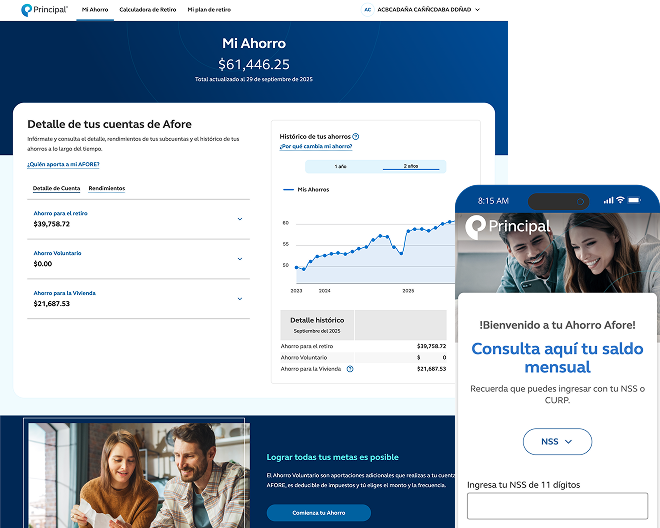Click the Mi Ahorro total $61,446.25
This screenshot has height=528, width=660.
point(254,64)
